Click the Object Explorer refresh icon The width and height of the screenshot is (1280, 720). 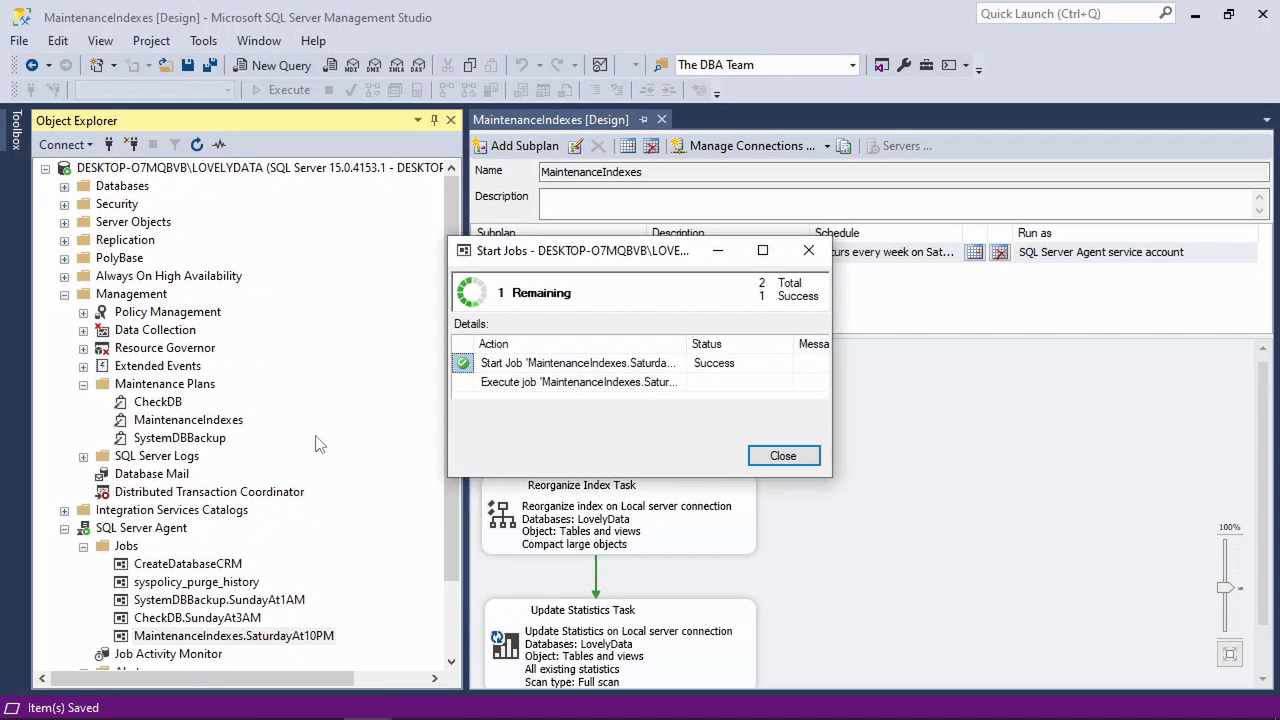[197, 145]
